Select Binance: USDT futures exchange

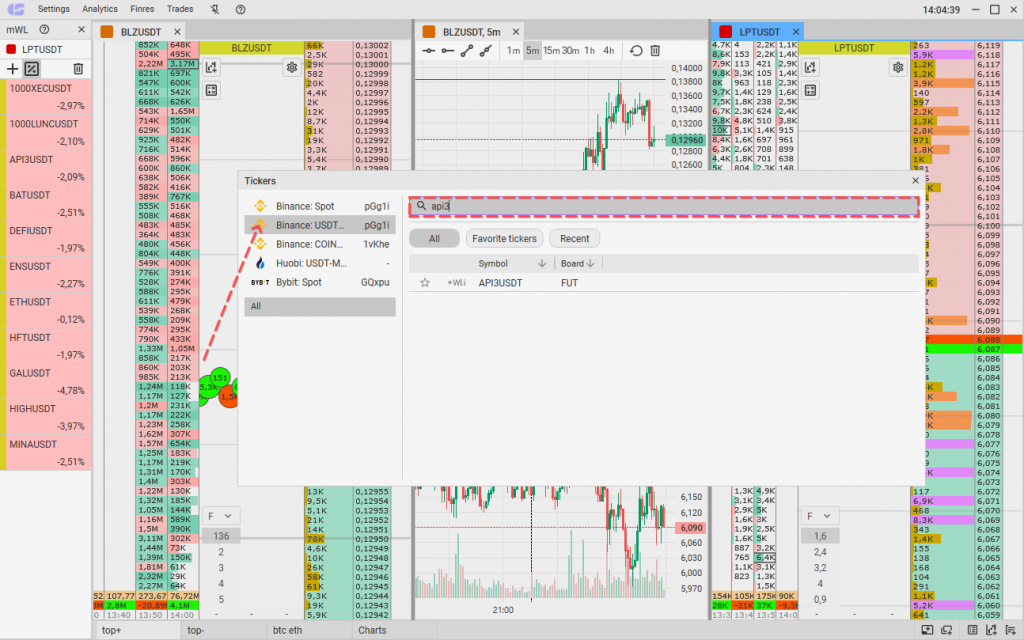click(320, 225)
